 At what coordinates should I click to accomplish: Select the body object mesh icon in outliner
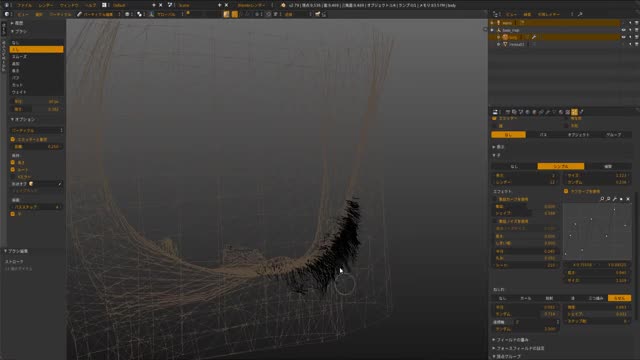(x=505, y=37)
